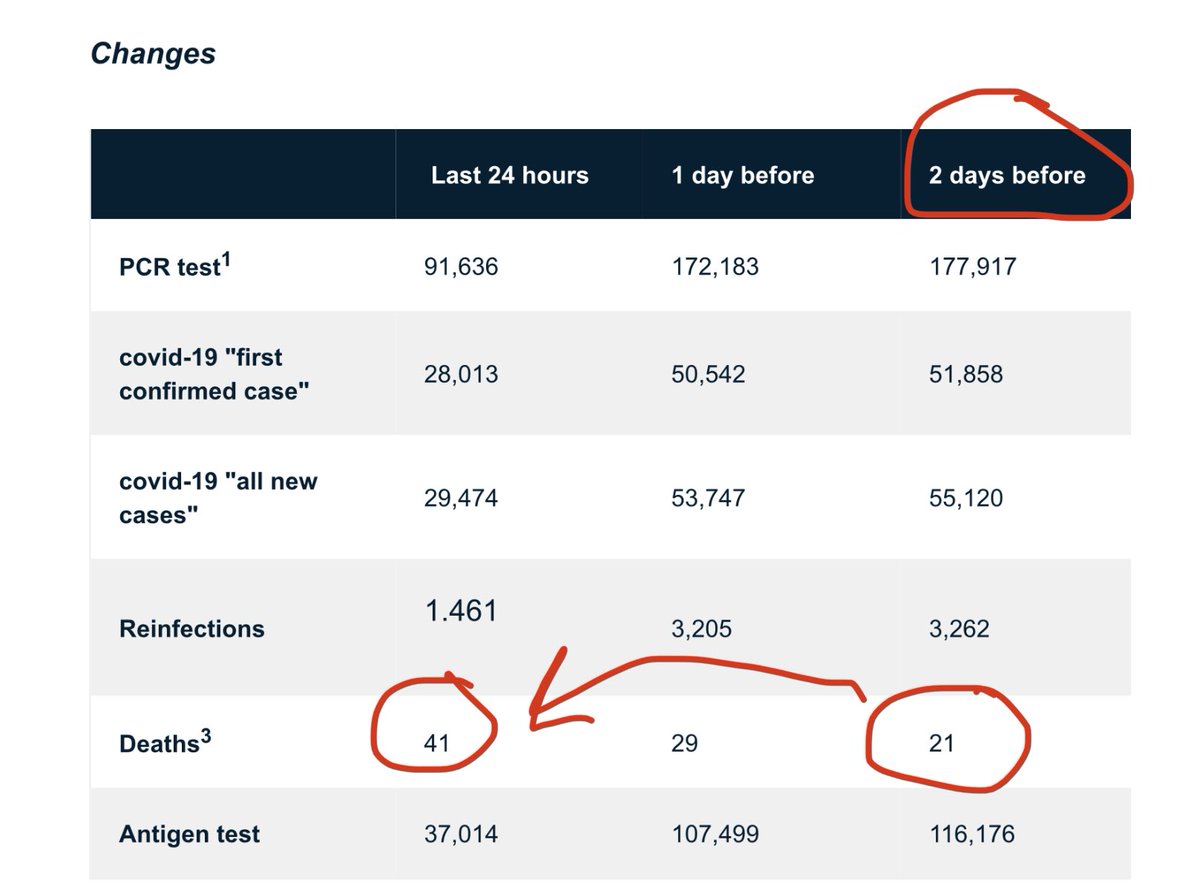Click the Deaths value 29
Screen dimensions: 1200x894
point(685,743)
